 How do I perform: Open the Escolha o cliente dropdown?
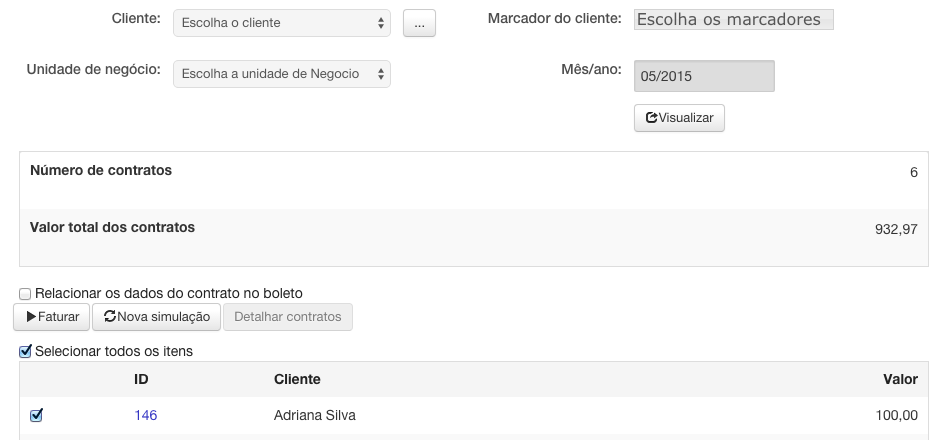coord(281,23)
